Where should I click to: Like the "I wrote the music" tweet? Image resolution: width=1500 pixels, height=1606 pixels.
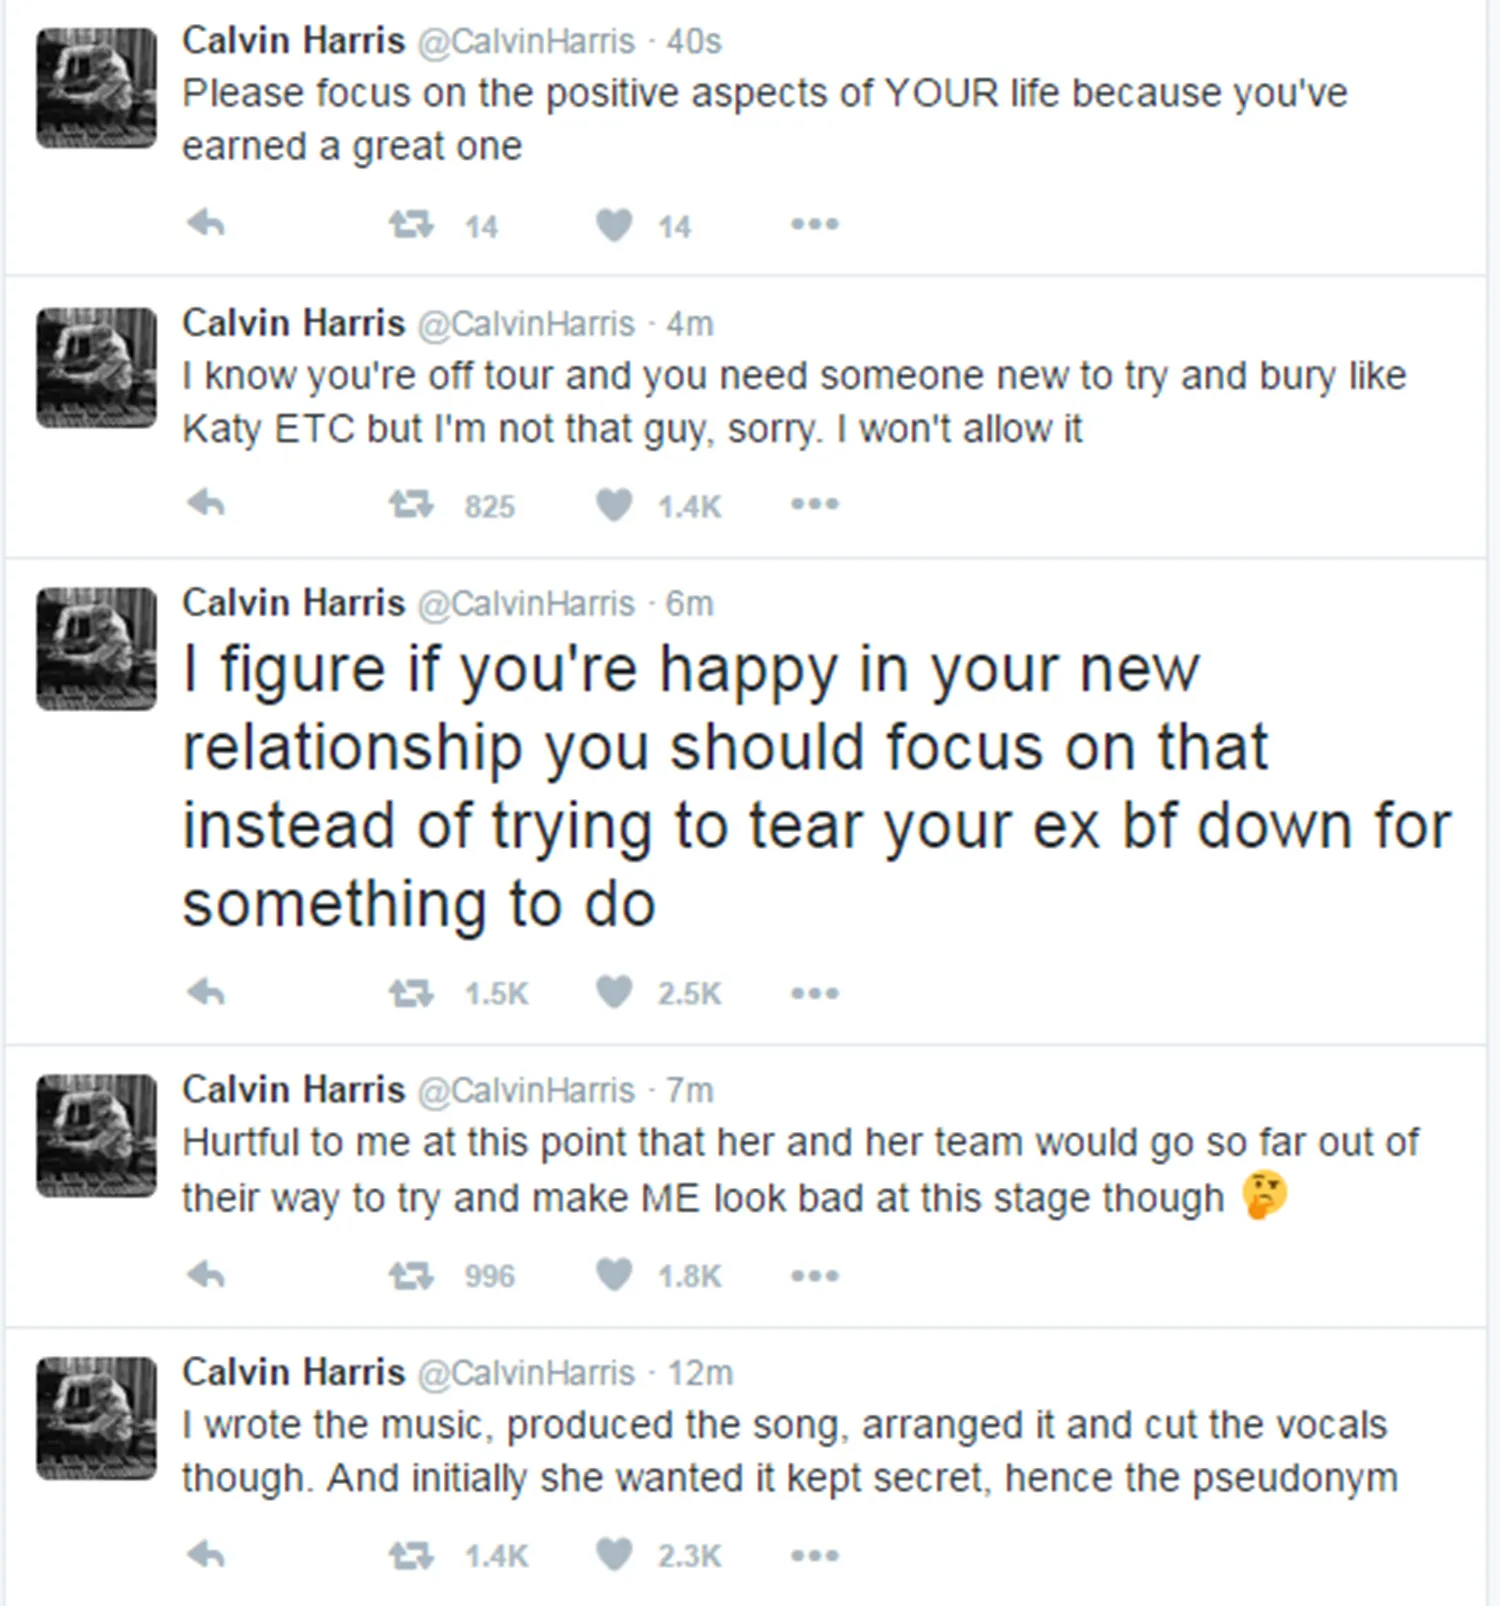614,1555
